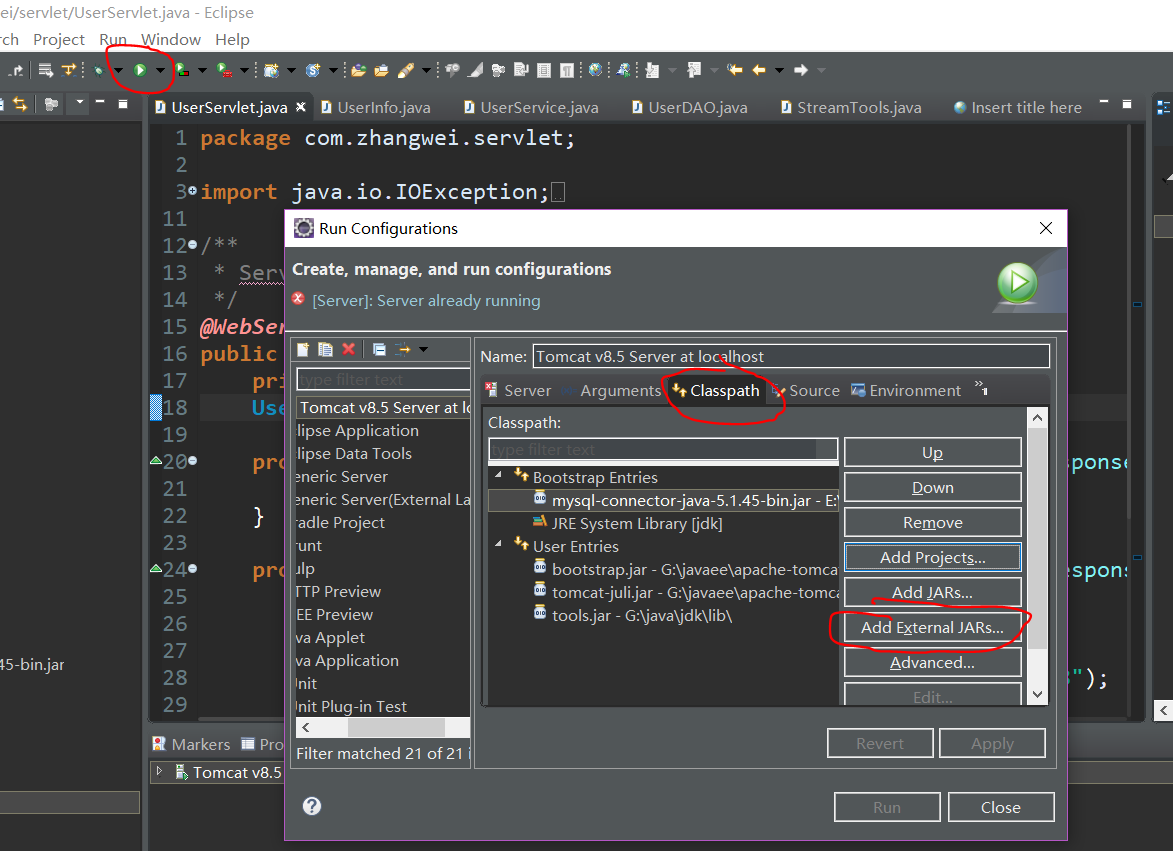1173x851 pixels.
Task: Click the Up button
Action: [x=932, y=452]
